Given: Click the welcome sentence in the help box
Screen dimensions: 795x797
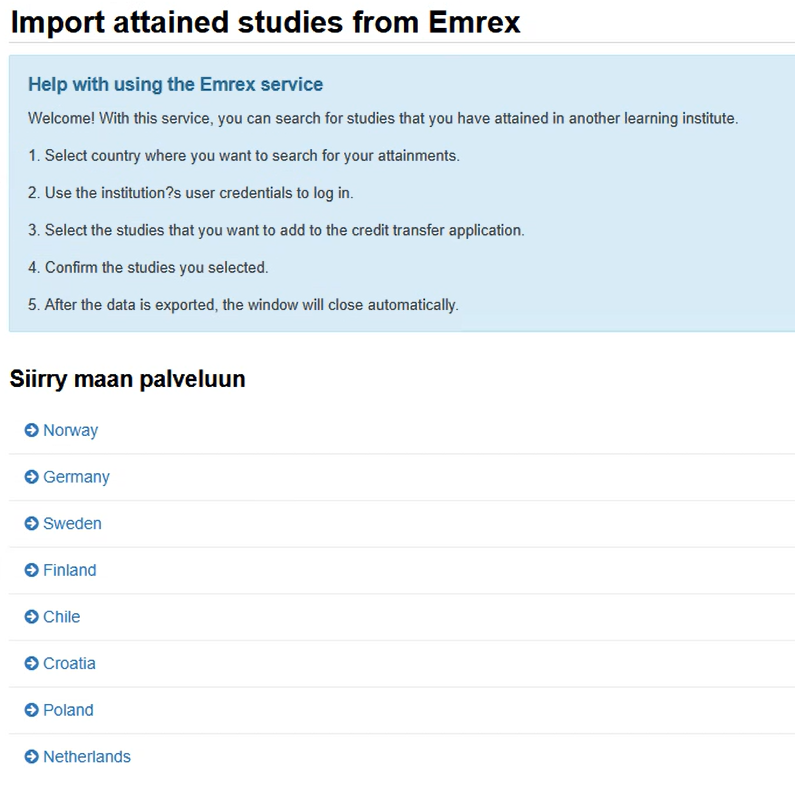Looking at the screenshot, I should pyautogui.click(x=383, y=118).
